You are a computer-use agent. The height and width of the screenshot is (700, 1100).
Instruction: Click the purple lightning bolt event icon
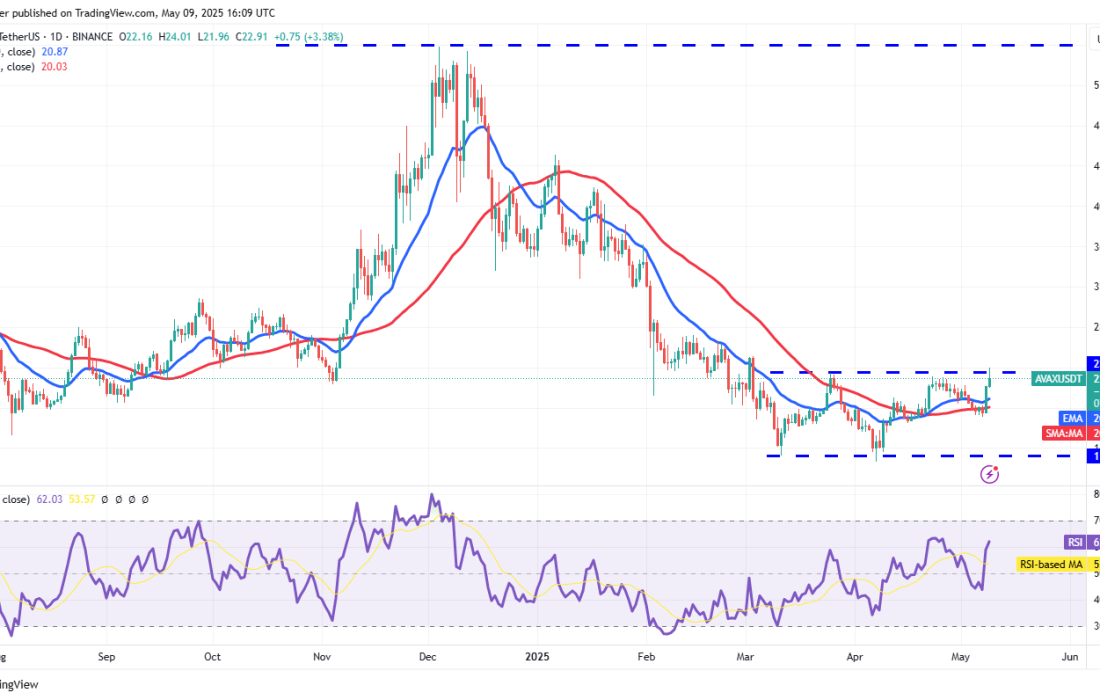pos(990,474)
